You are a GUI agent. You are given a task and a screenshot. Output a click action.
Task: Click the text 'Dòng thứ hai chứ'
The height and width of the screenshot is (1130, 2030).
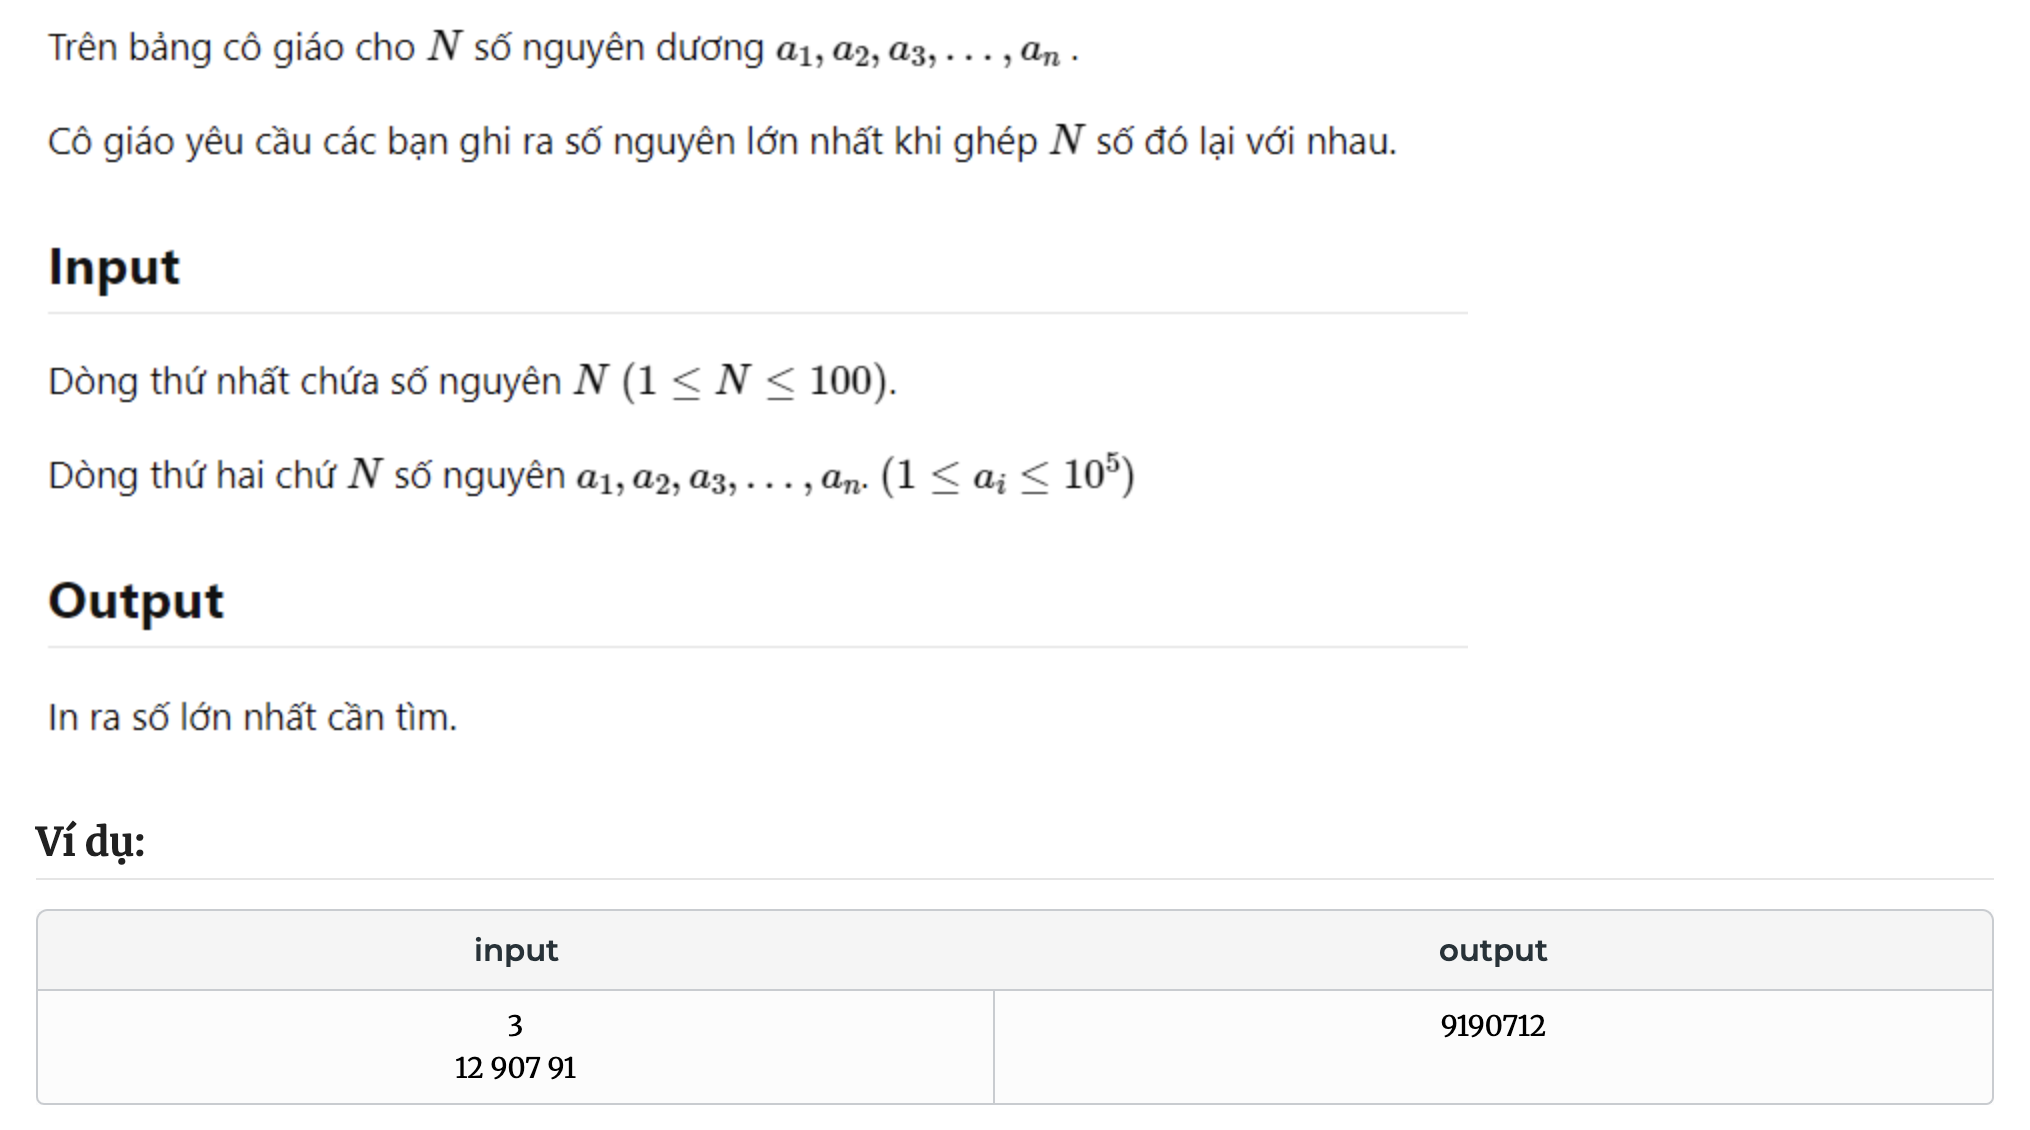(x=192, y=476)
